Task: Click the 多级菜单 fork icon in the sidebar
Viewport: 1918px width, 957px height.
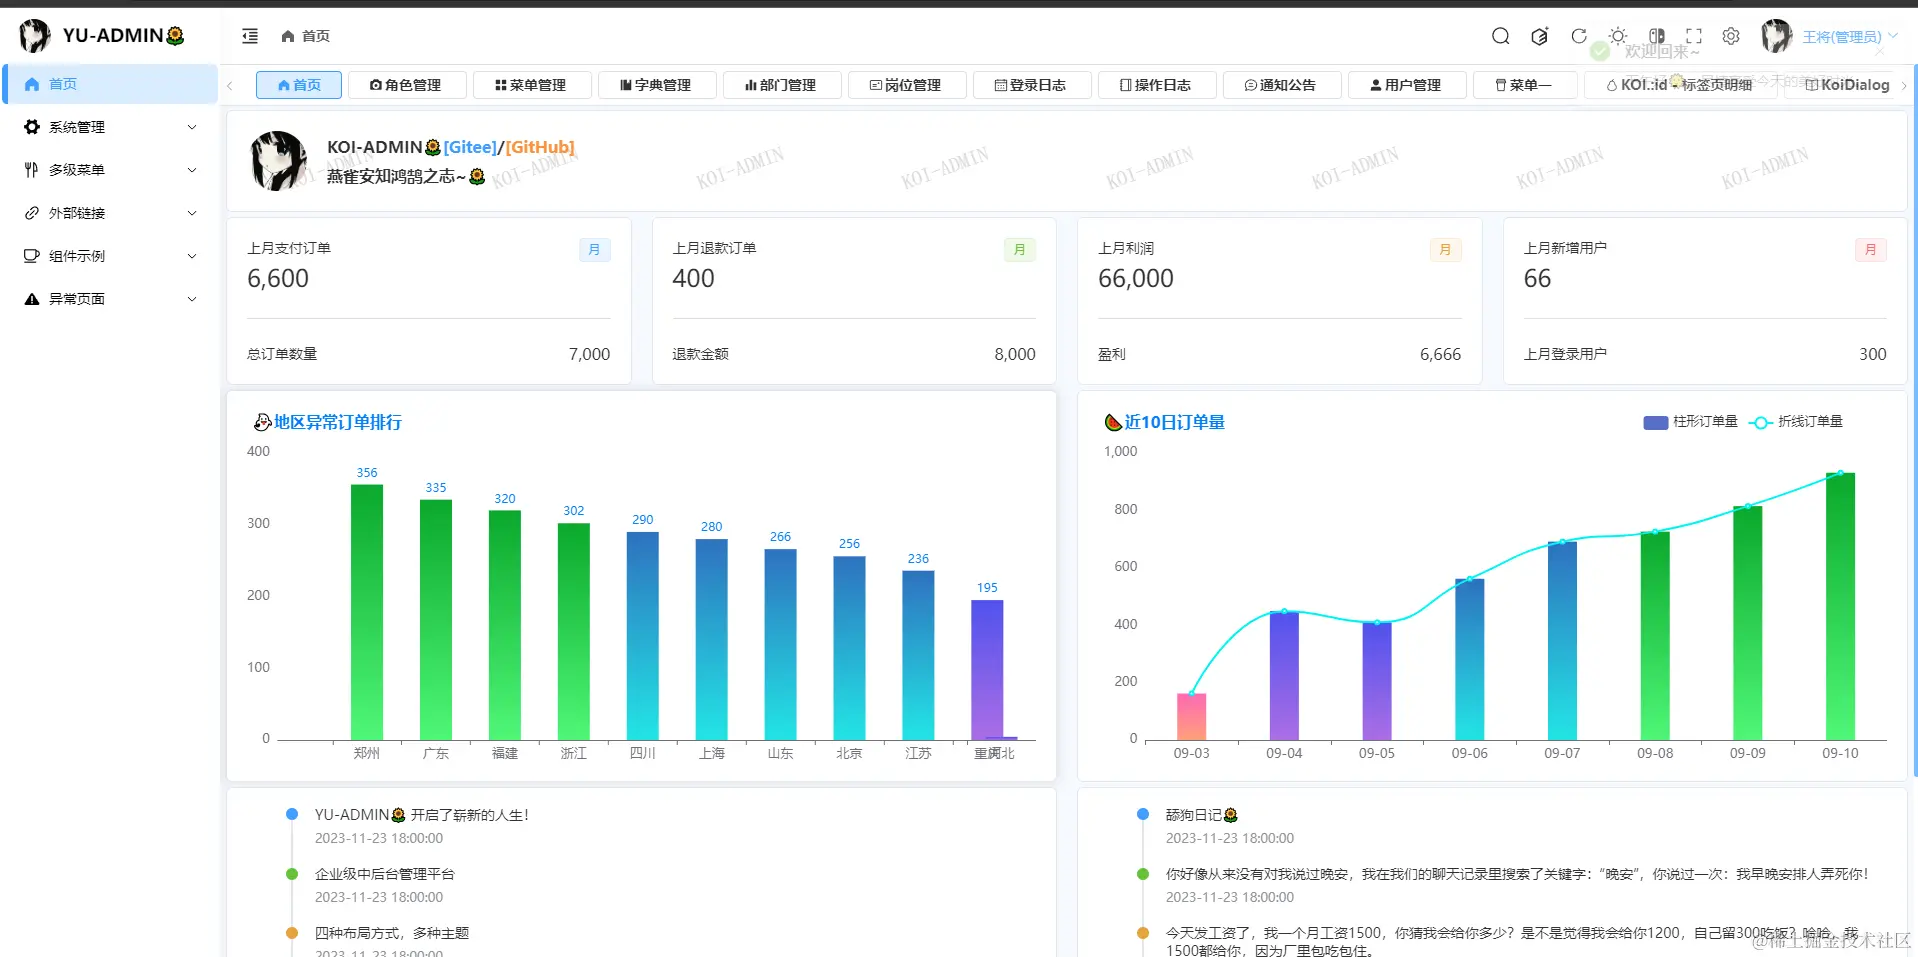Action: point(32,170)
